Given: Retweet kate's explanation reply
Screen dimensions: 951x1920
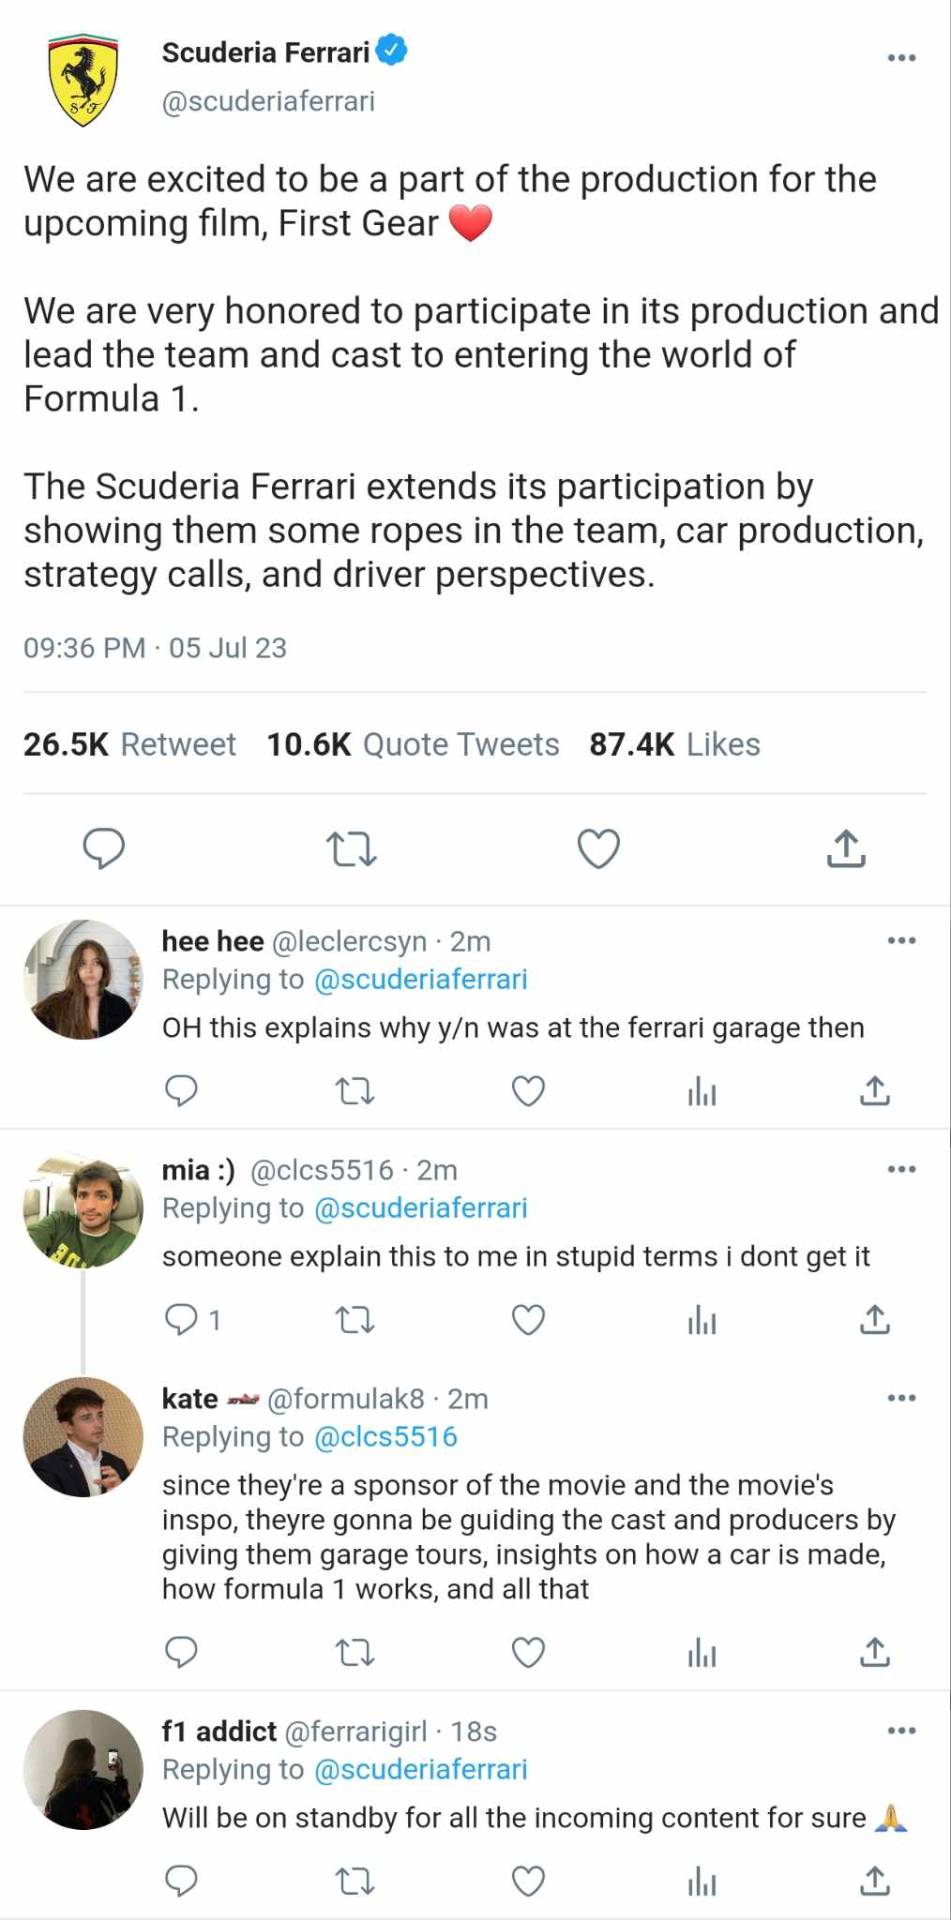Looking at the screenshot, I should (x=354, y=1653).
